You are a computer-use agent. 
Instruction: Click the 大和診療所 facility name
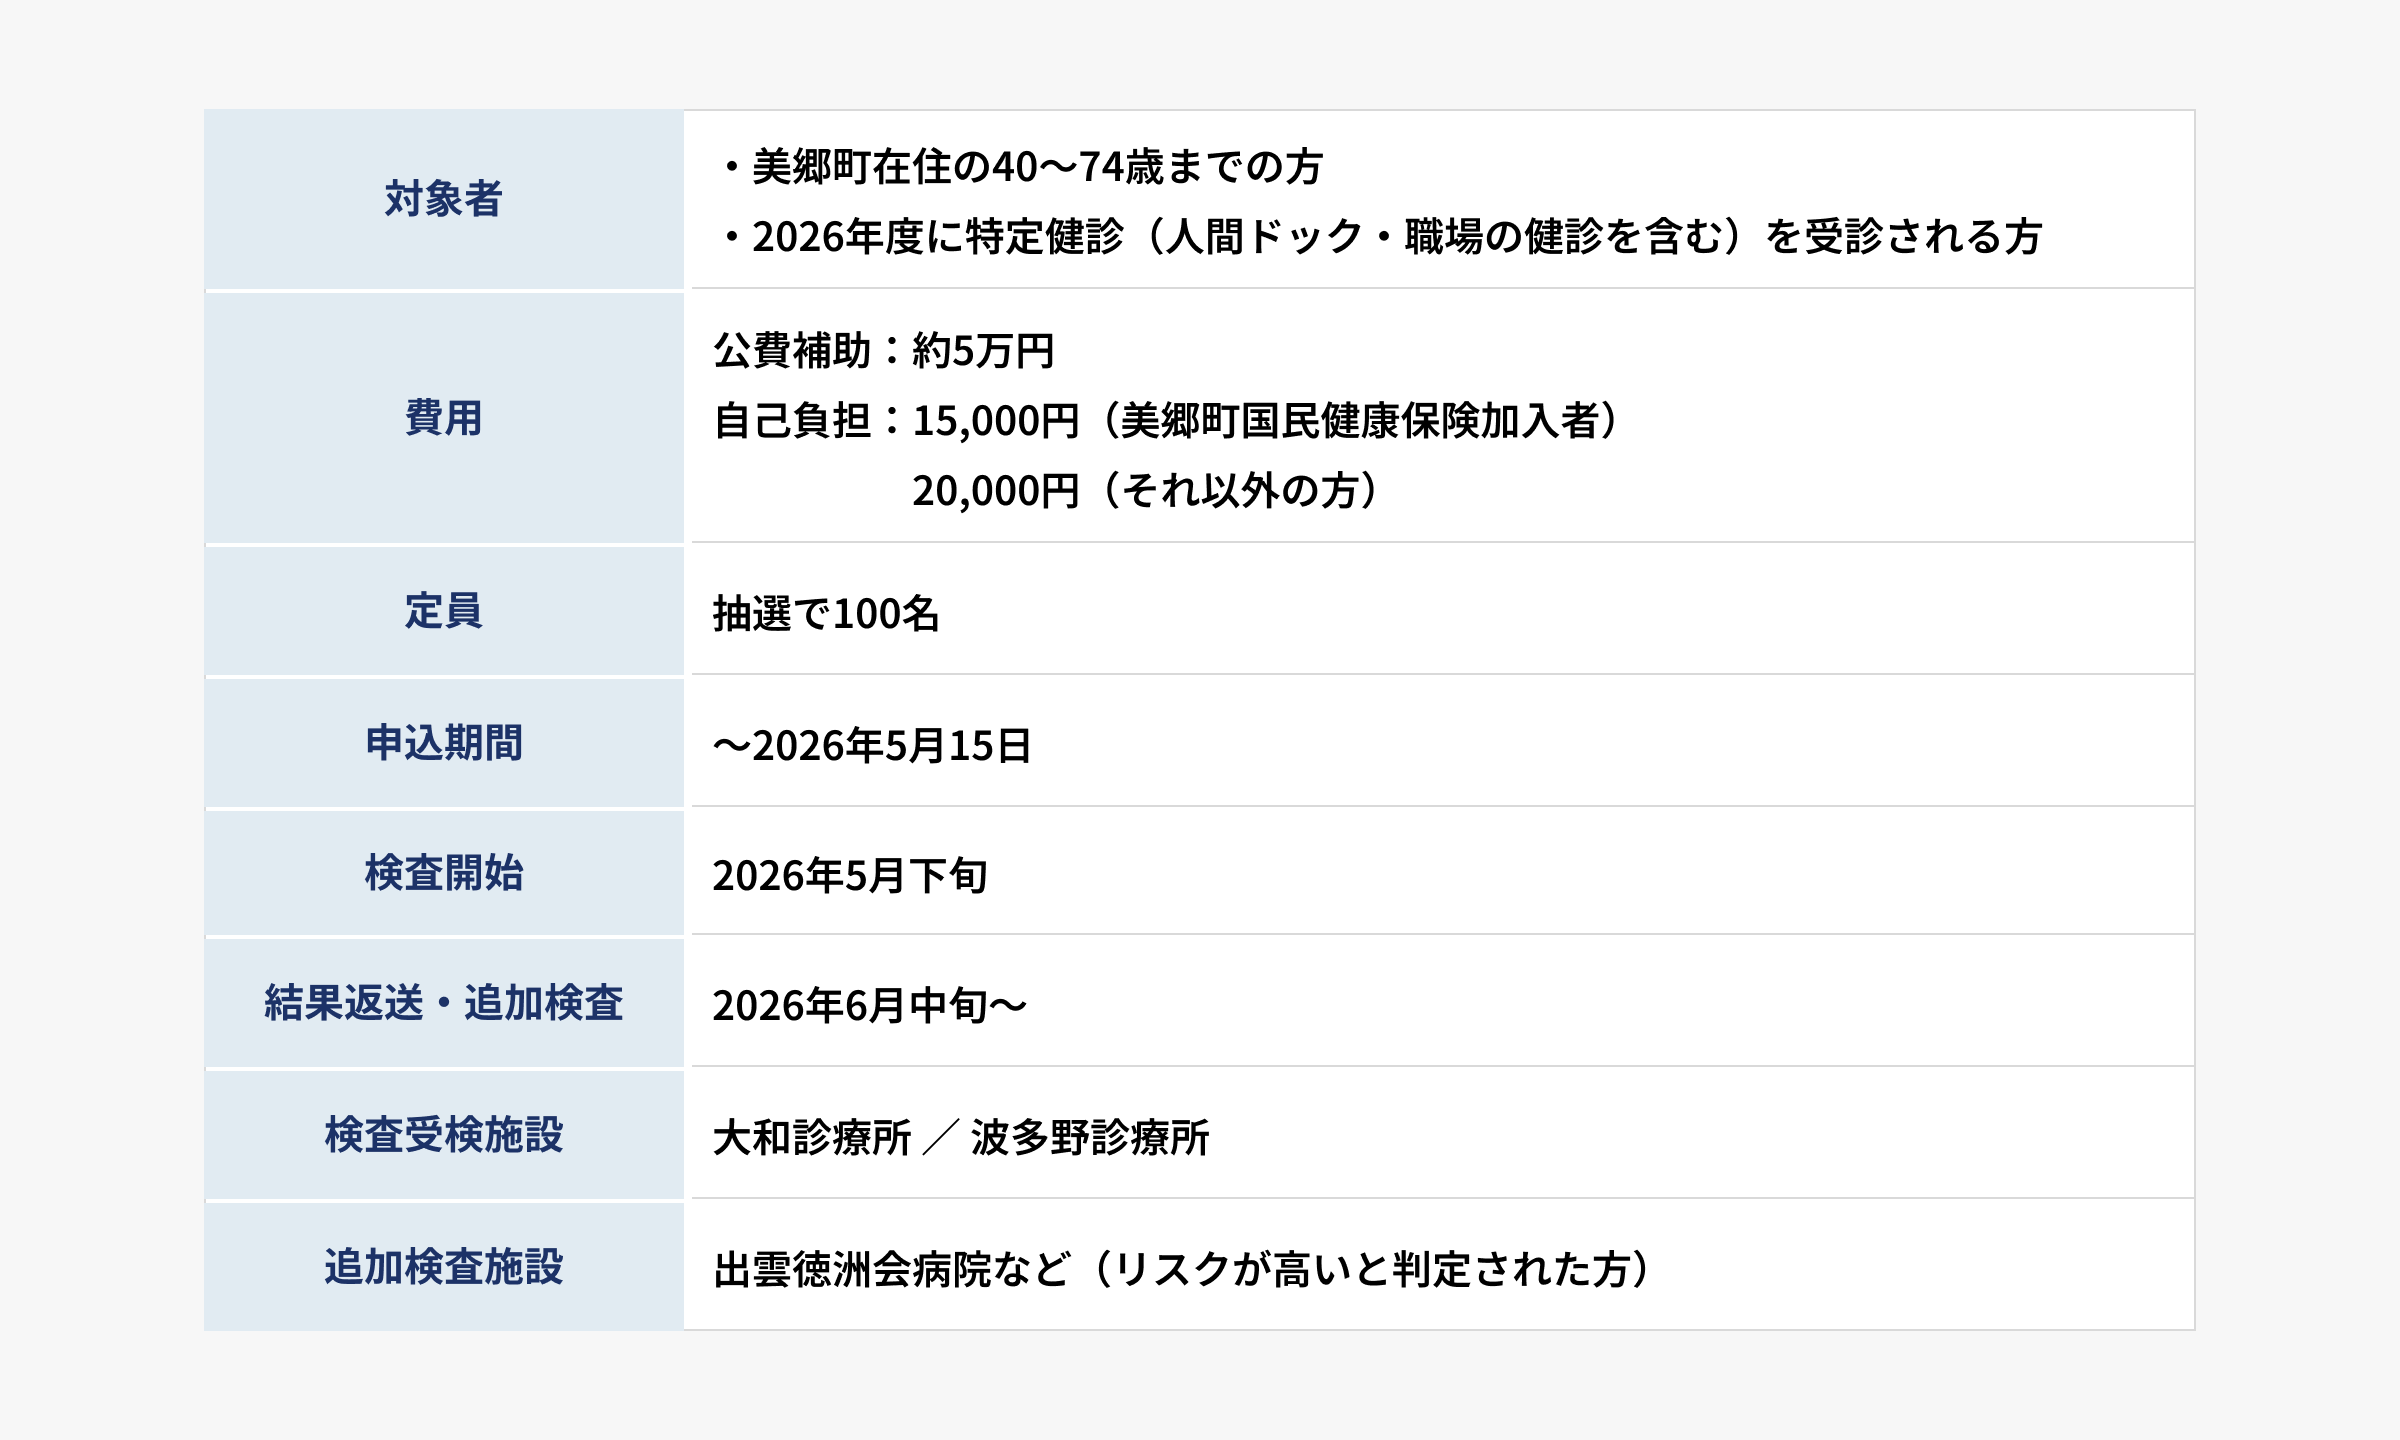click(812, 1138)
